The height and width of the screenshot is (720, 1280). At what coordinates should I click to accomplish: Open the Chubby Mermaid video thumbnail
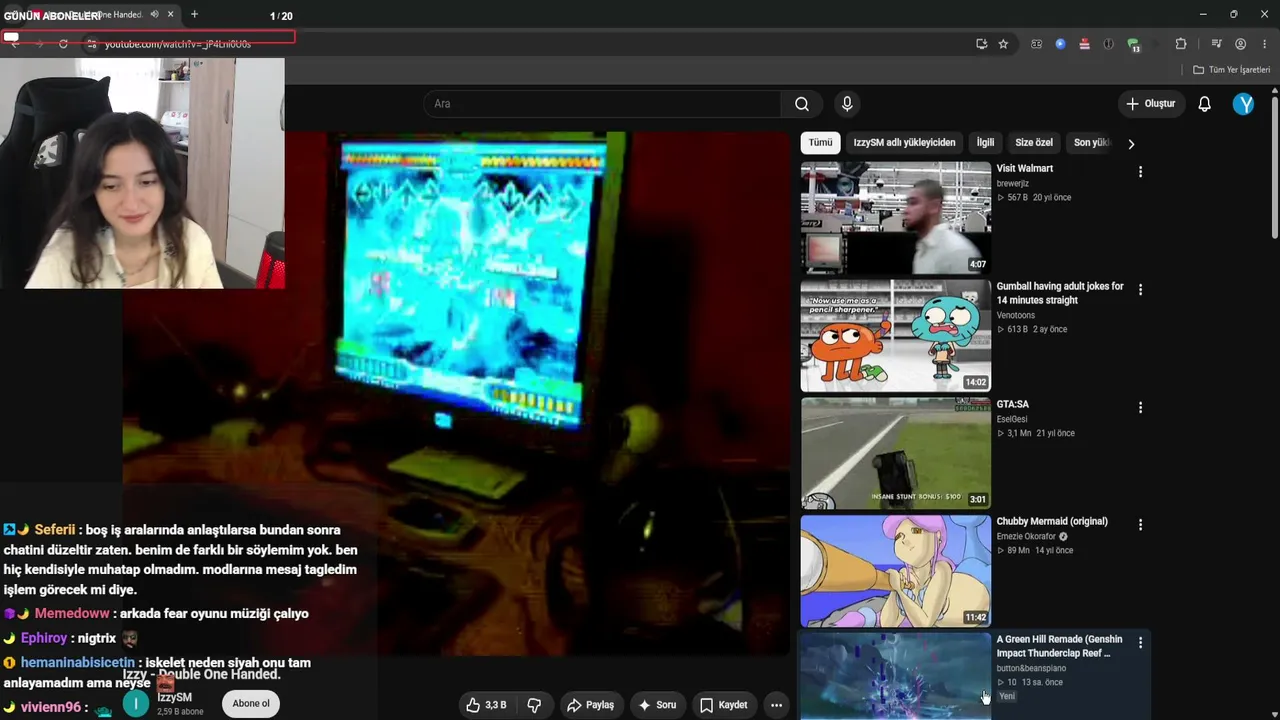coord(896,571)
